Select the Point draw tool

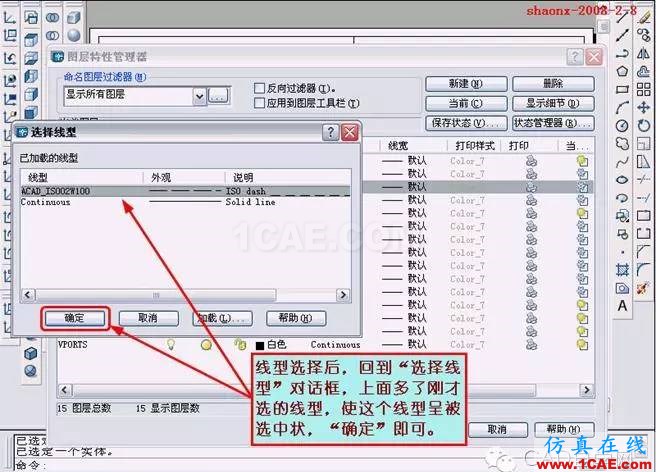click(x=623, y=252)
